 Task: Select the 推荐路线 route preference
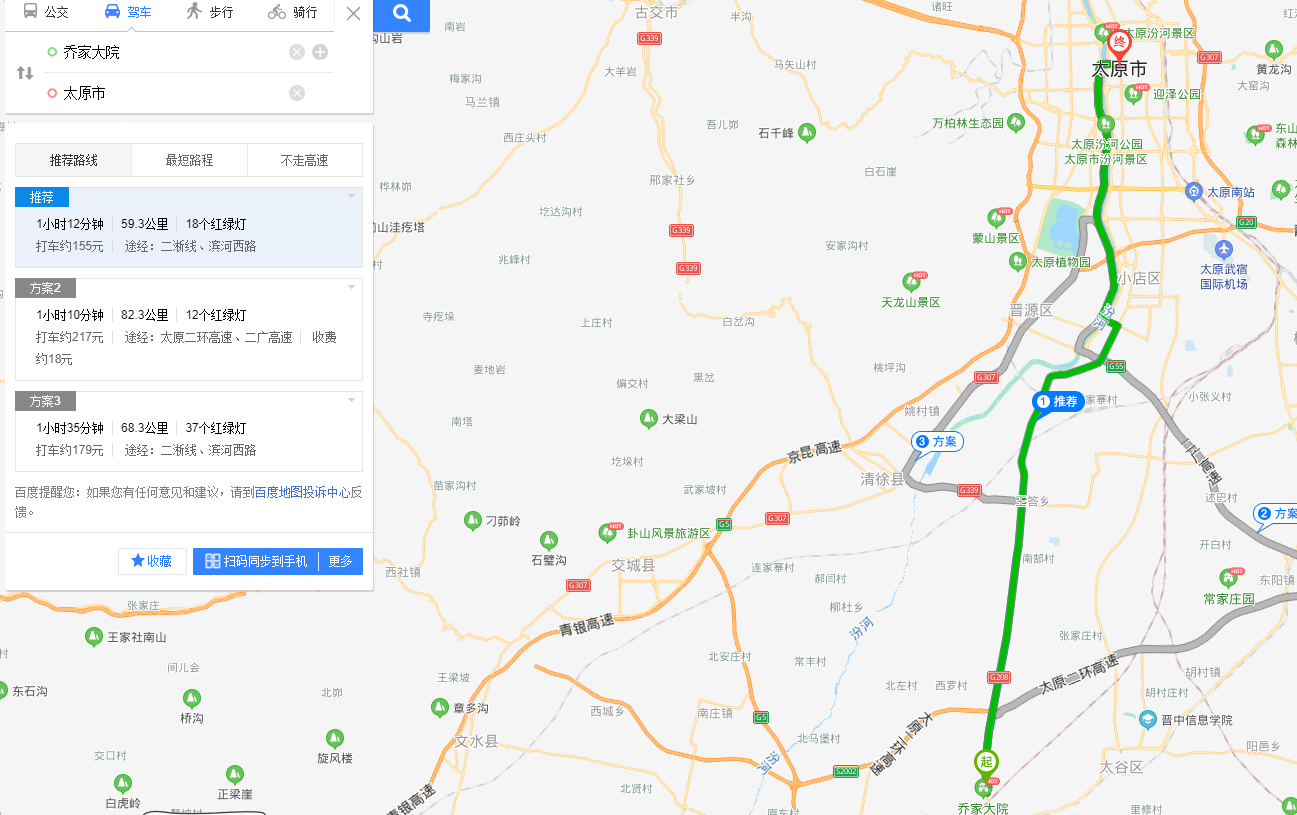(73, 160)
